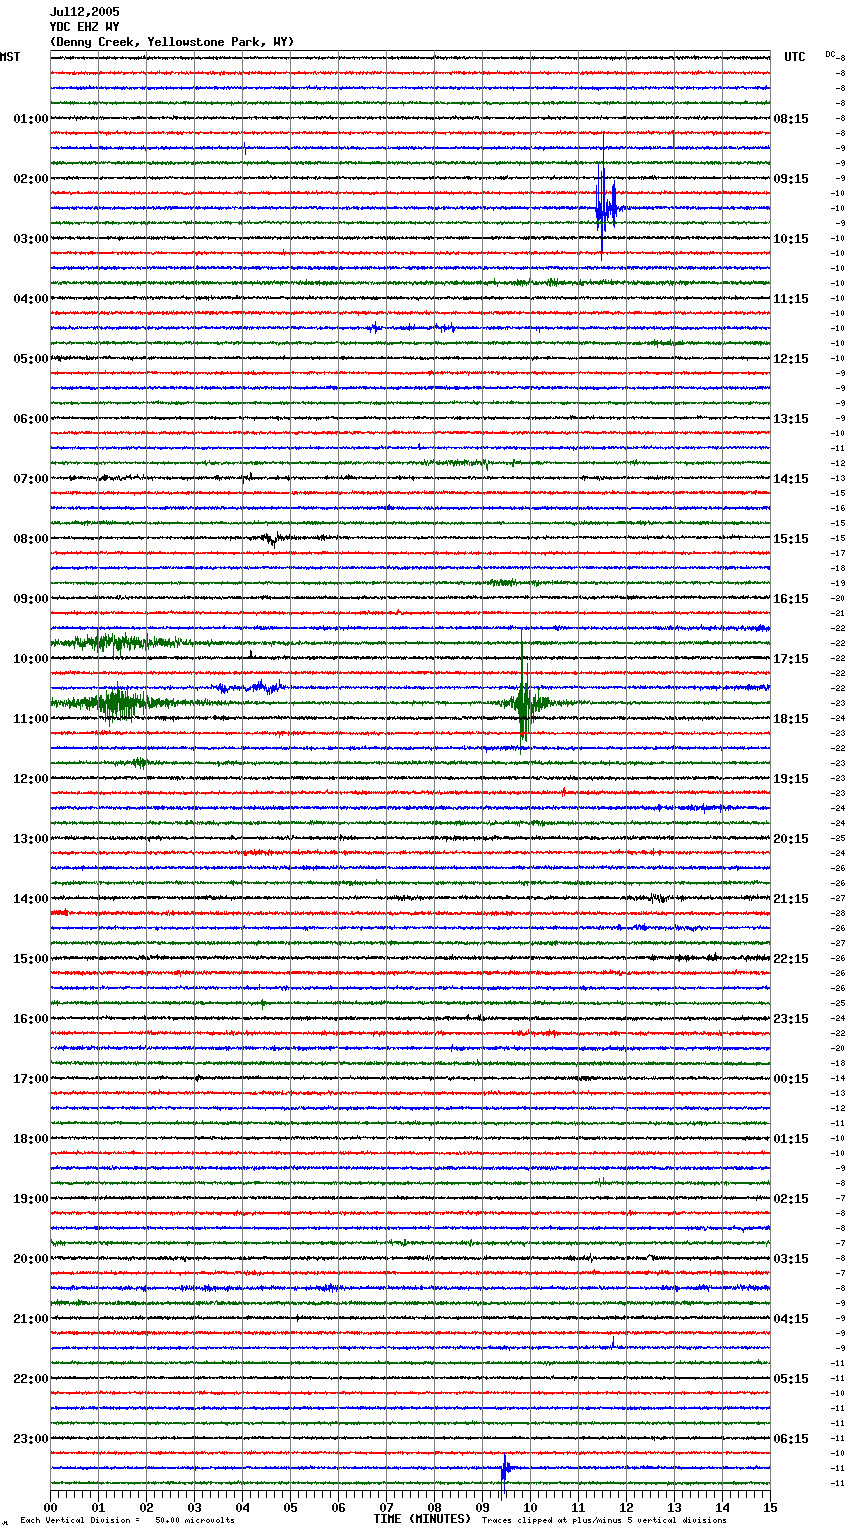Click the Jul12,2005 date header
Image resolution: width=850 pixels, height=1534 pixels.
pyautogui.click(x=84, y=12)
